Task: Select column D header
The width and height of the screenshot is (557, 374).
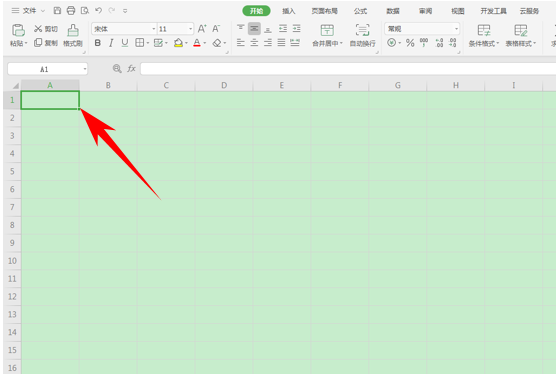Action: coord(224,85)
